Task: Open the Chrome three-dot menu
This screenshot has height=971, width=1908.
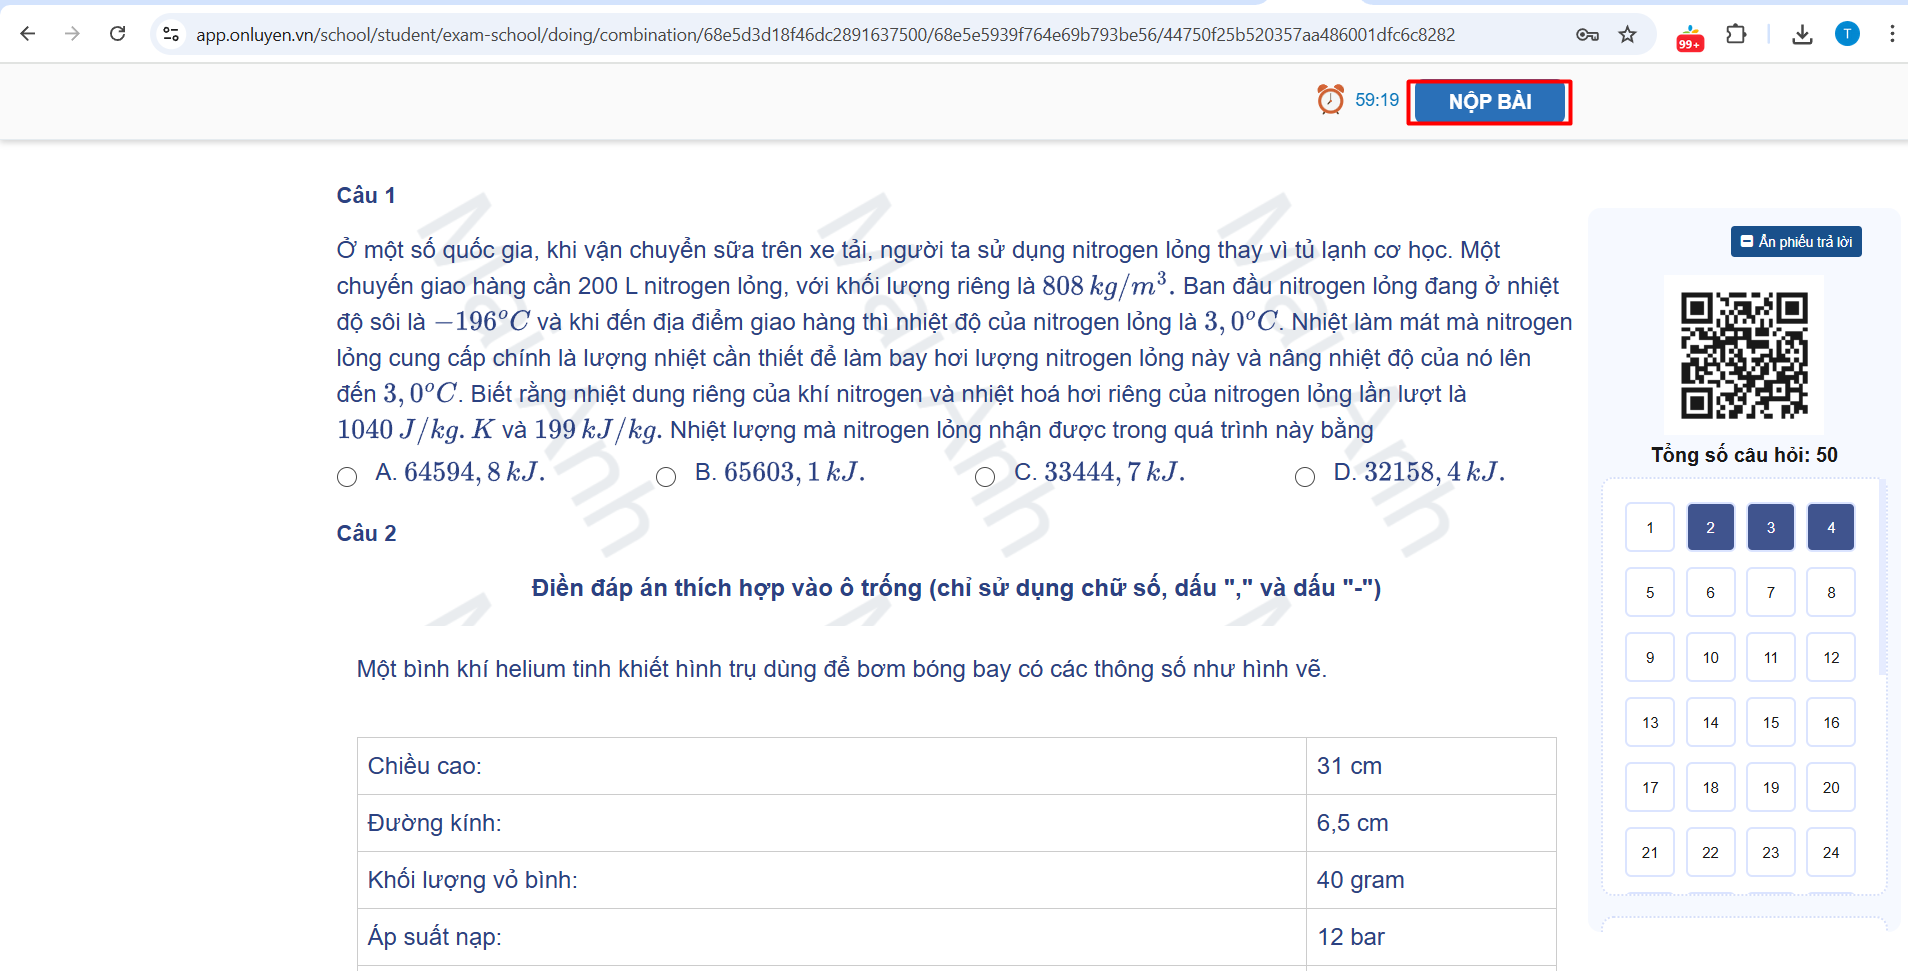Action: click(1891, 34)
